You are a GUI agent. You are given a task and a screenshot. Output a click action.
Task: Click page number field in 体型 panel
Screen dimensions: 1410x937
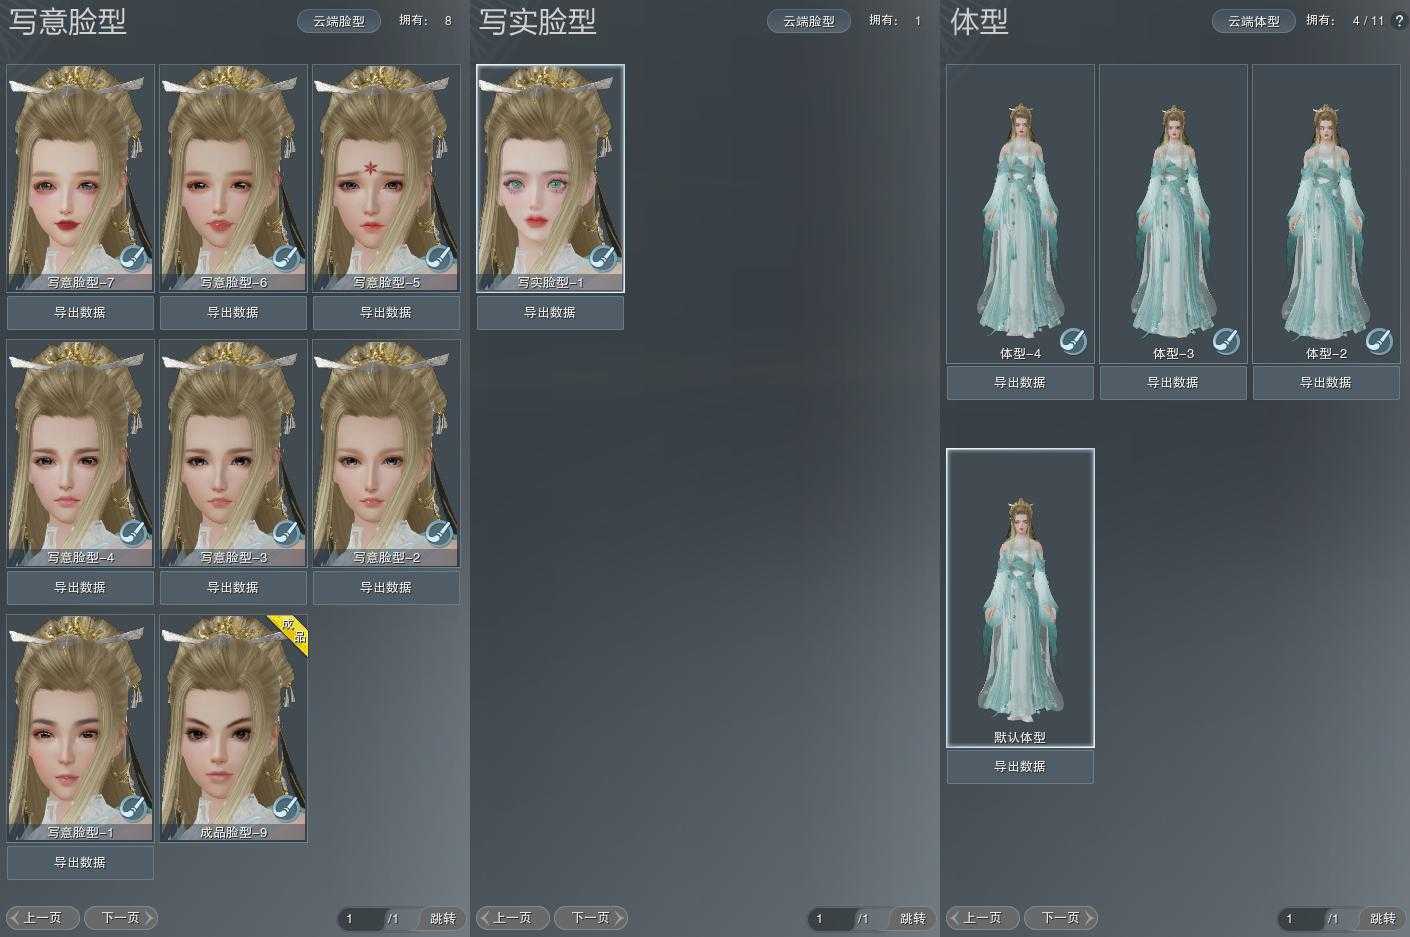[x=1301, y=919]
